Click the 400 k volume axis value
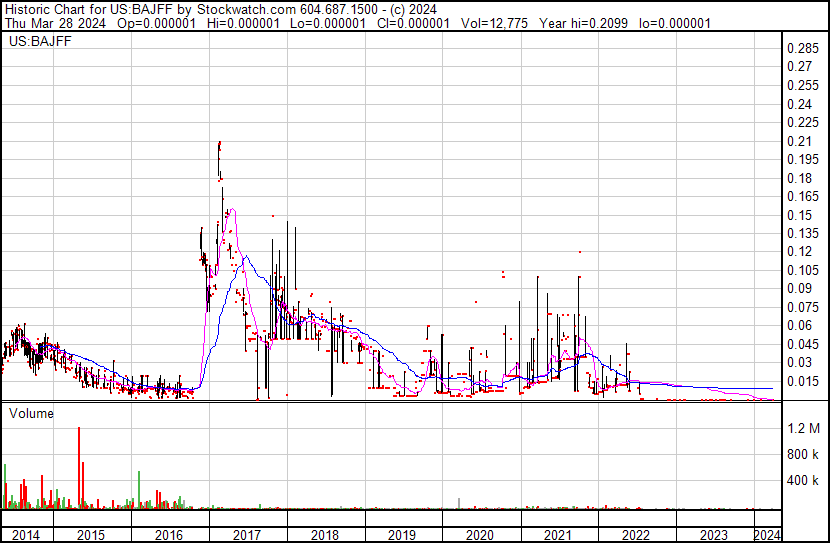The image size is (830, 543). (802, 481)
